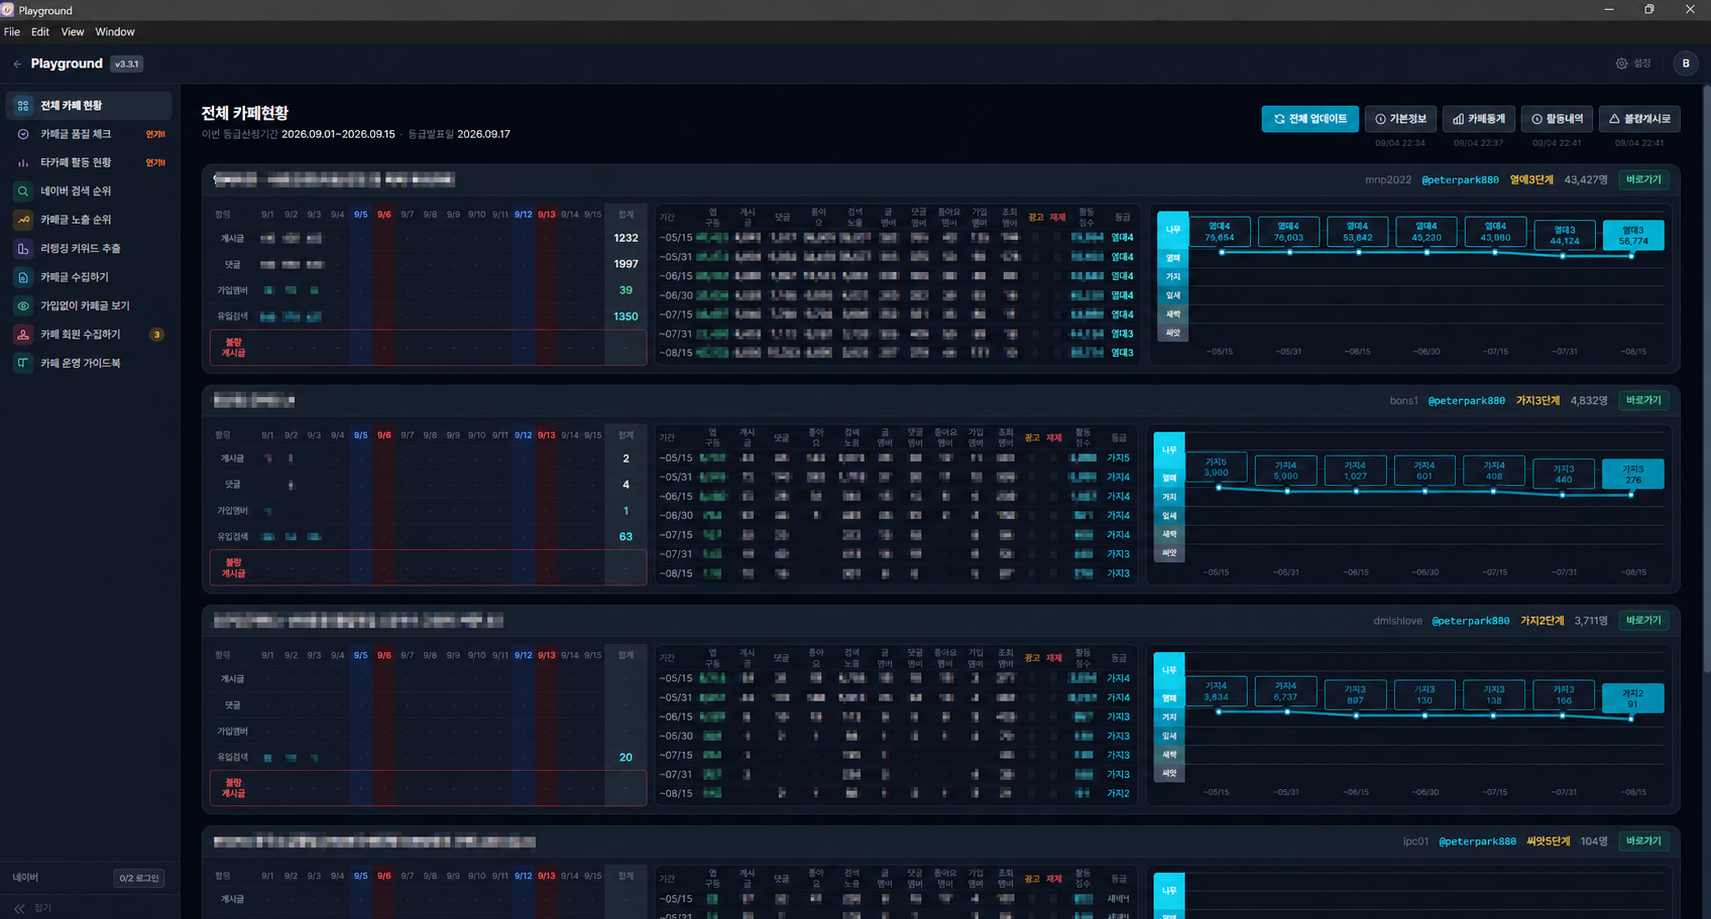Click @peterpark880 link in the dmlshlove card
The image size is (1711, 919).
(1470, 621)
